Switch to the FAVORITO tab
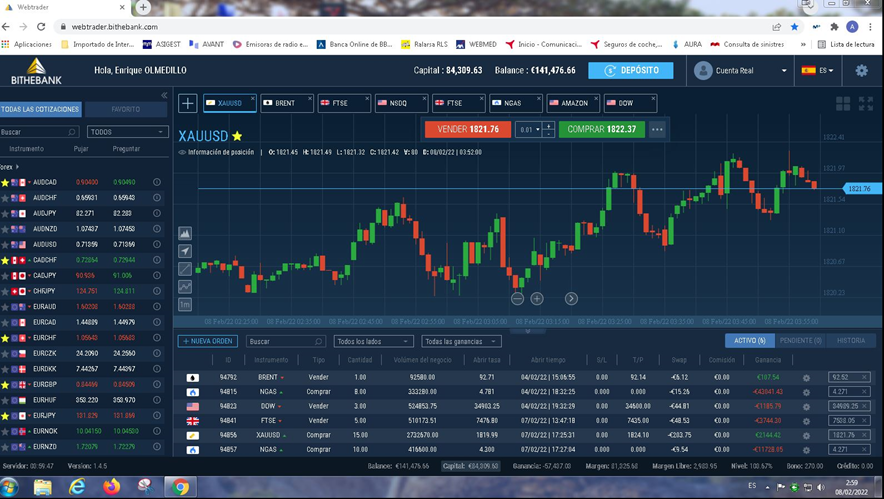Viewport: 884px width, 499px height. [126, 109]
